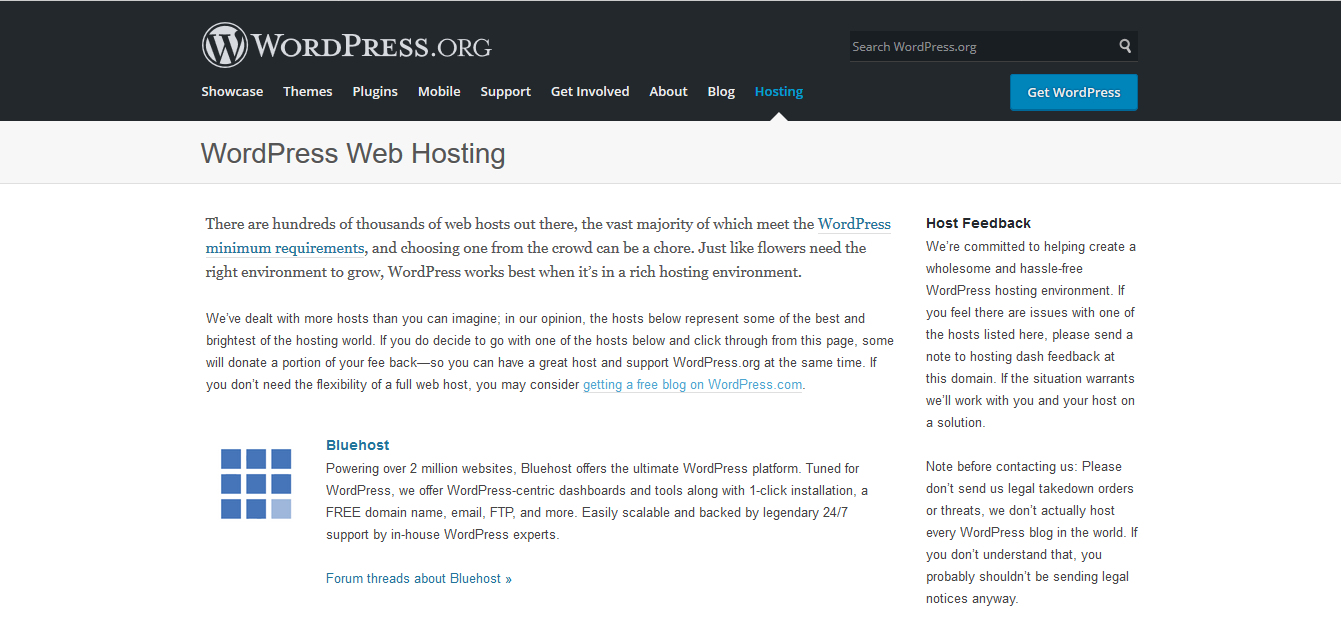Open the About page
This screenshot has height=625, width=1341.
(x=668, y=91)
